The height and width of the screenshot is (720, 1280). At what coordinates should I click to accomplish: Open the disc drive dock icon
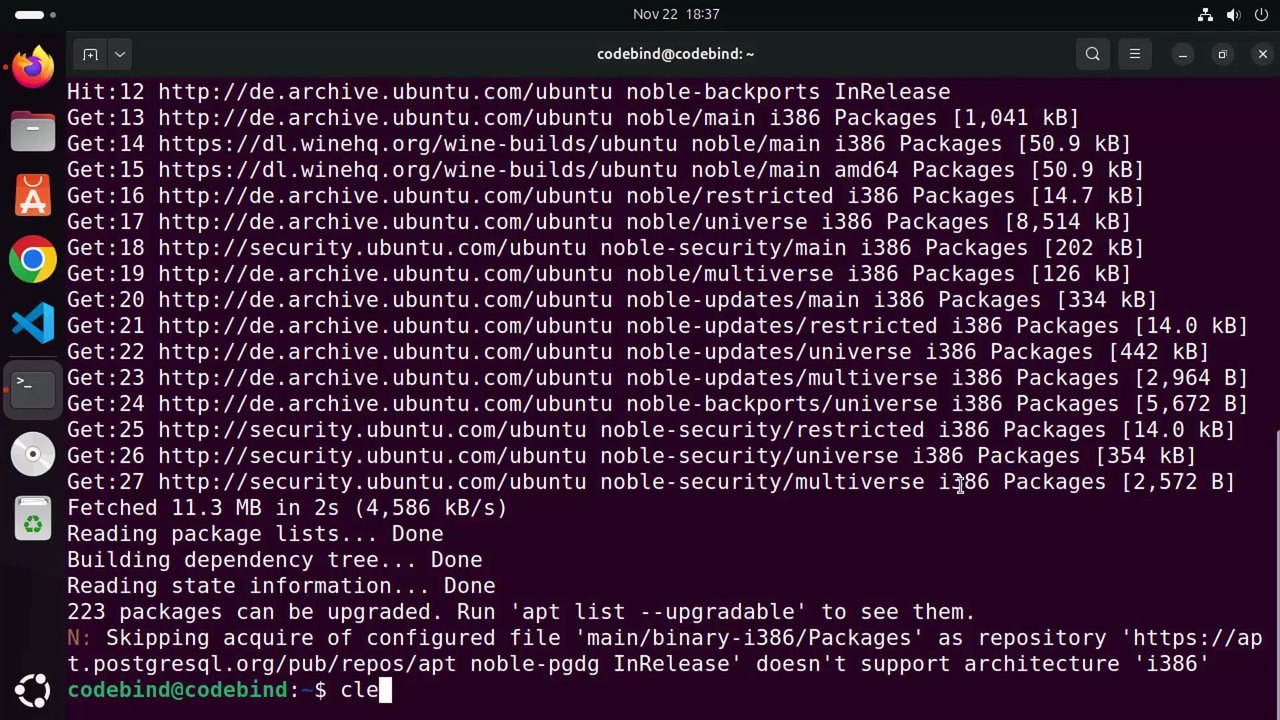33,454
